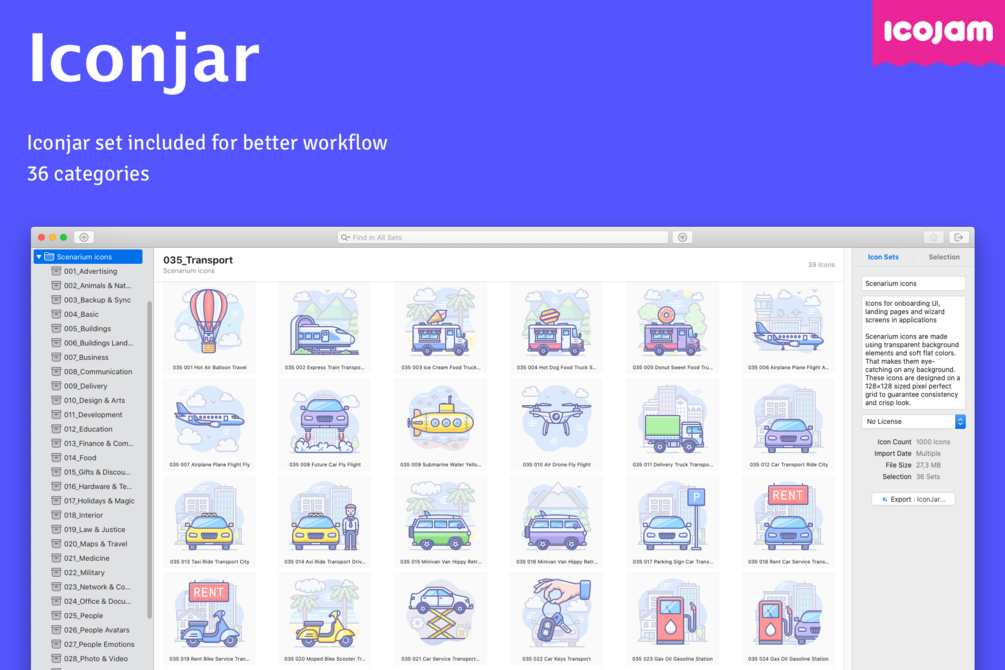Focus the Find in All Sets search field
Screen dimensions: 1005x670
(502, 237)
